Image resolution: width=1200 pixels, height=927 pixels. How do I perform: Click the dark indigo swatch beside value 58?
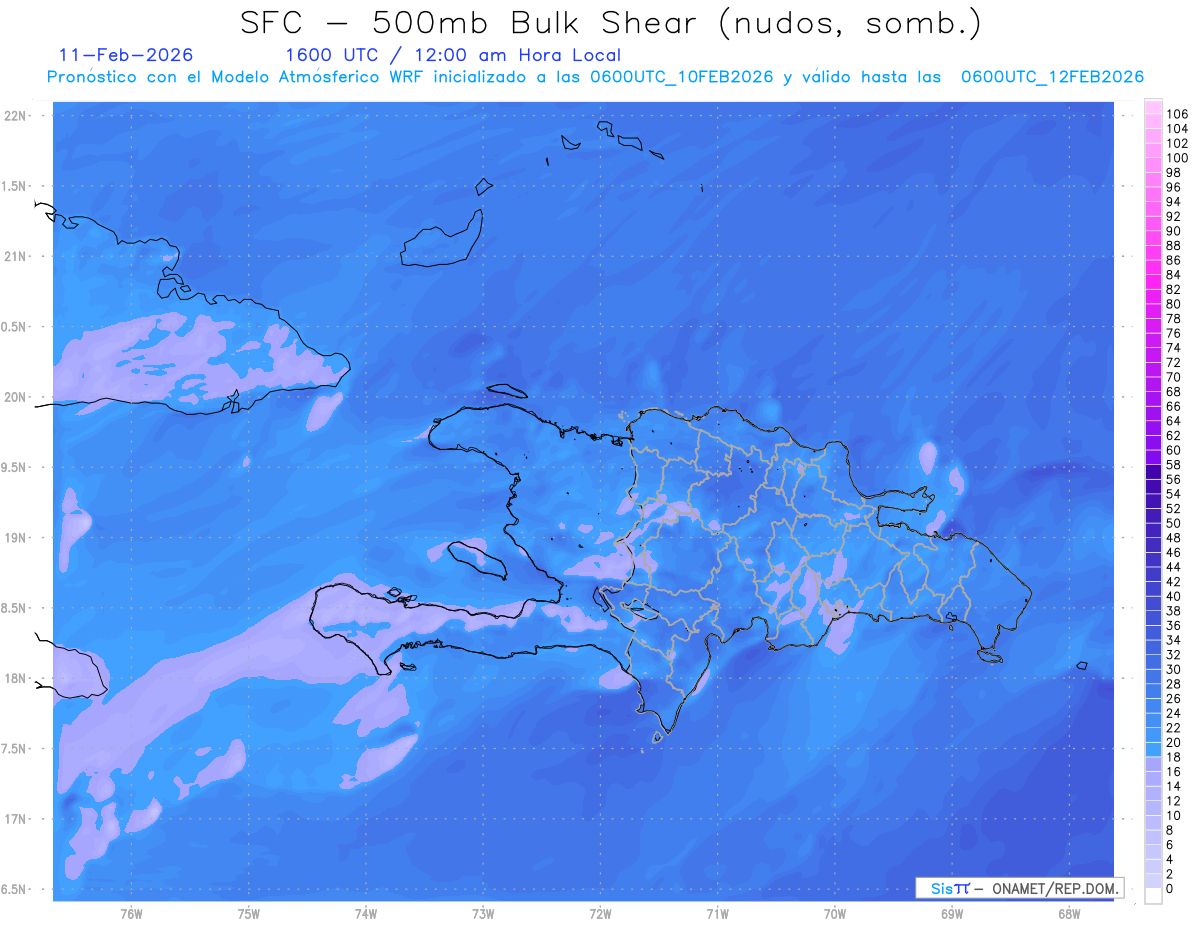tap(1153, 472)
